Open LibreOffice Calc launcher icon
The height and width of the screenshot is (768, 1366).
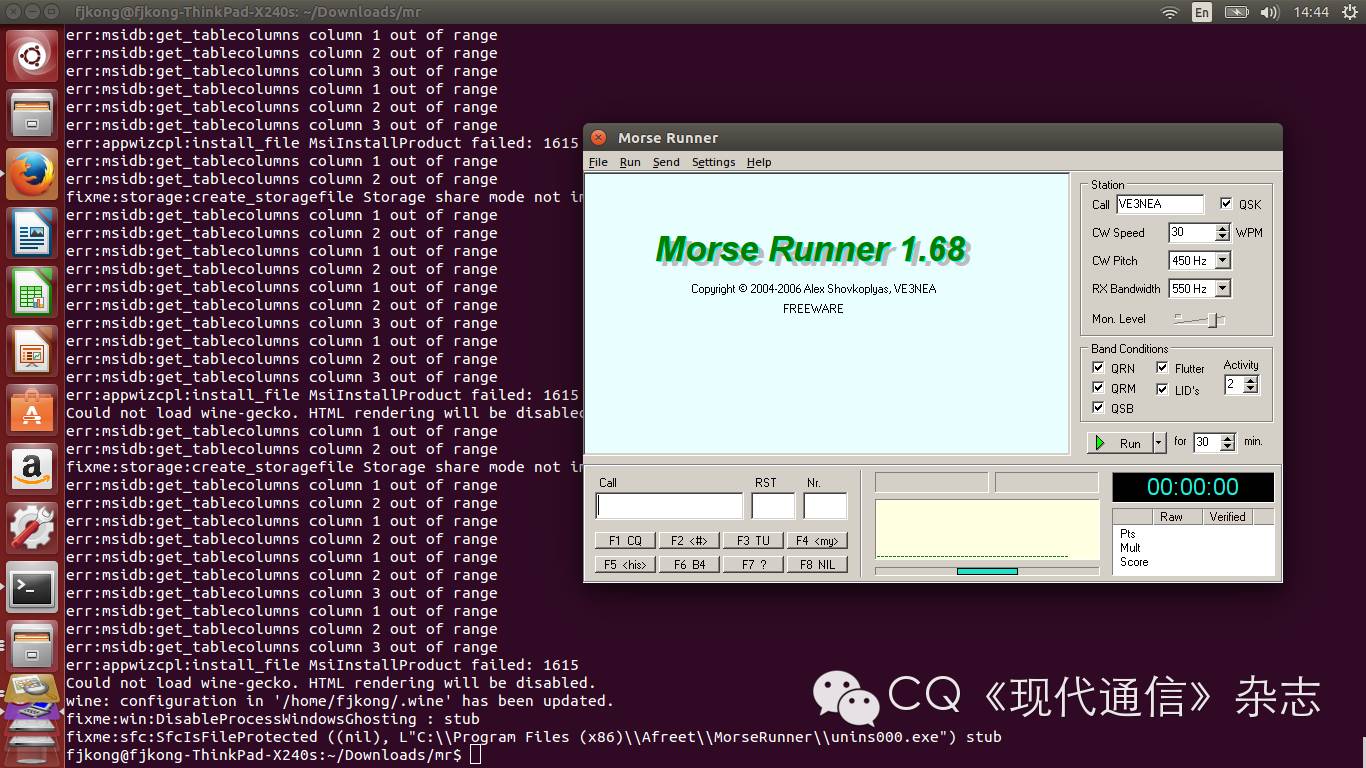[x=32, y=292]
